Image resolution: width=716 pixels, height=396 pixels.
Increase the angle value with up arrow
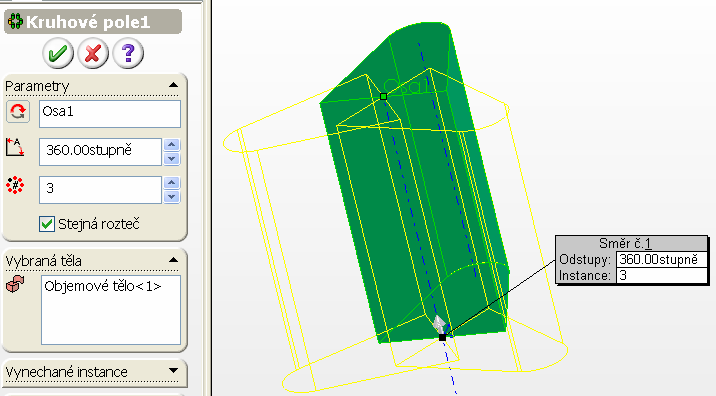pos(172,145)
